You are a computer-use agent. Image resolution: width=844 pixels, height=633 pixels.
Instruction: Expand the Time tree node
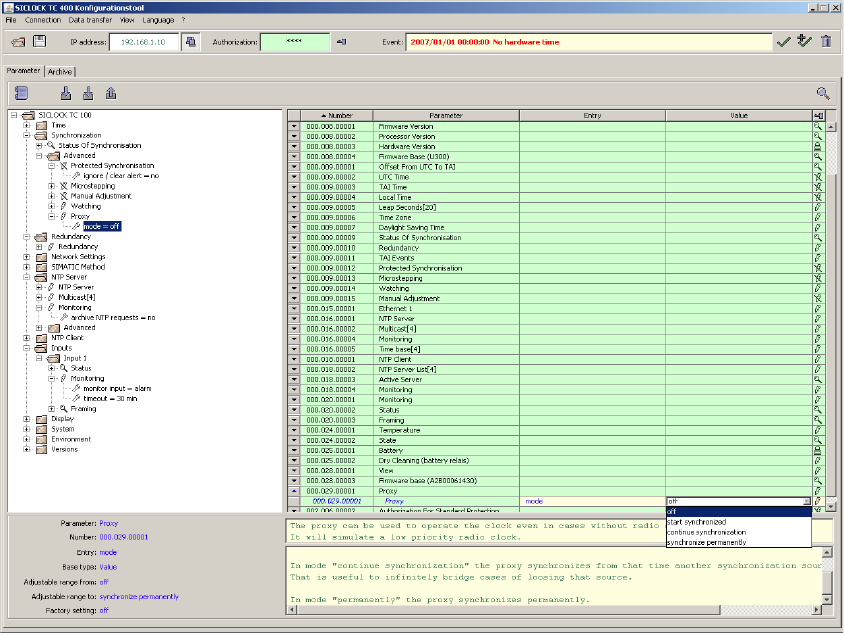27,125
